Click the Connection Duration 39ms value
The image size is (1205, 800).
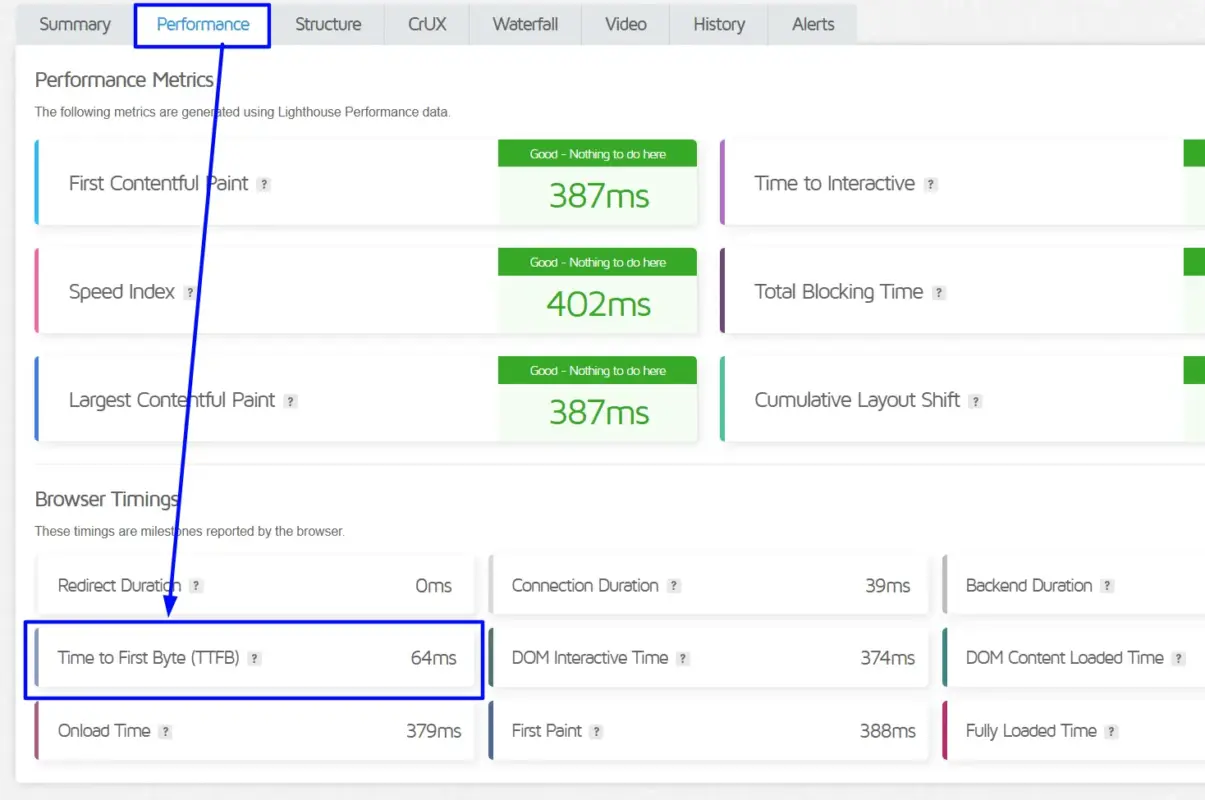(888, 586)
